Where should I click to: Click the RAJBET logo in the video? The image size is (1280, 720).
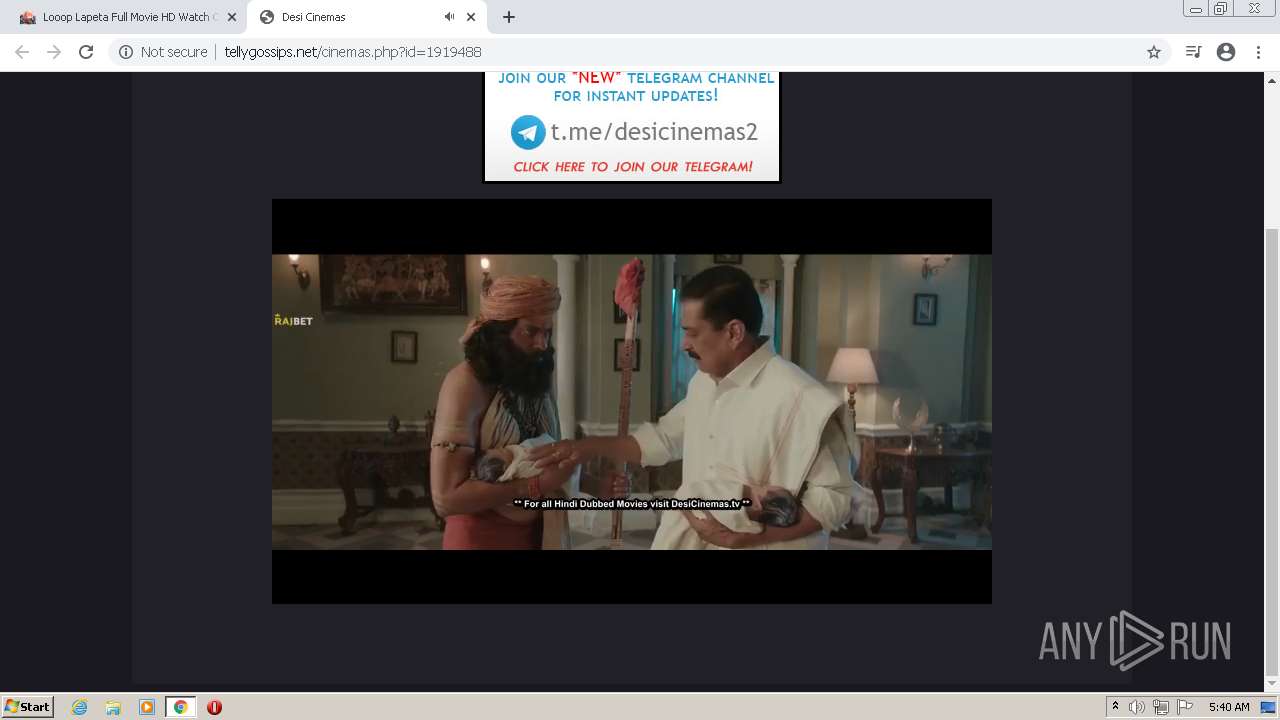294,321
